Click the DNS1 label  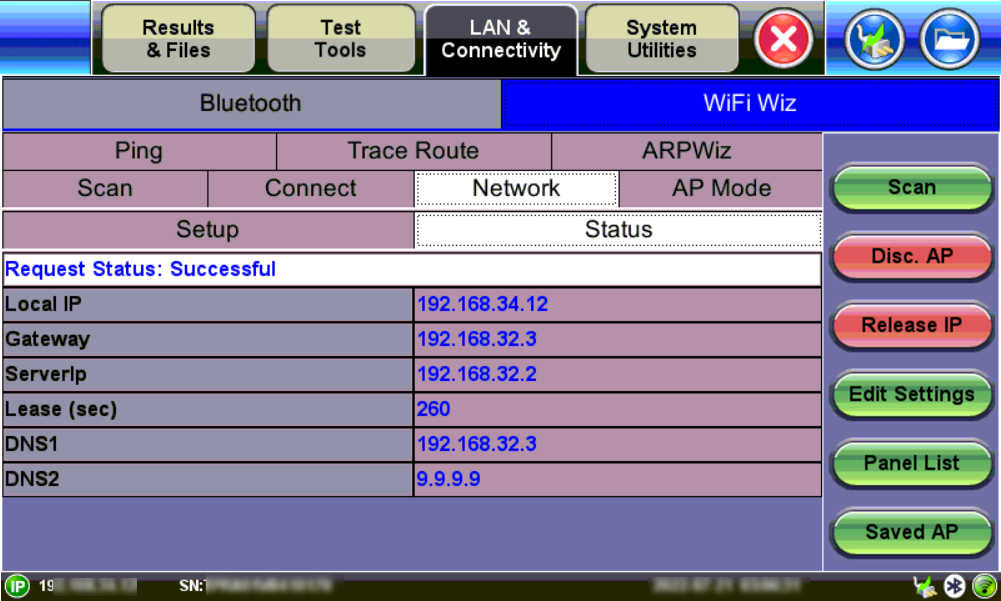[x=32, y=445]
